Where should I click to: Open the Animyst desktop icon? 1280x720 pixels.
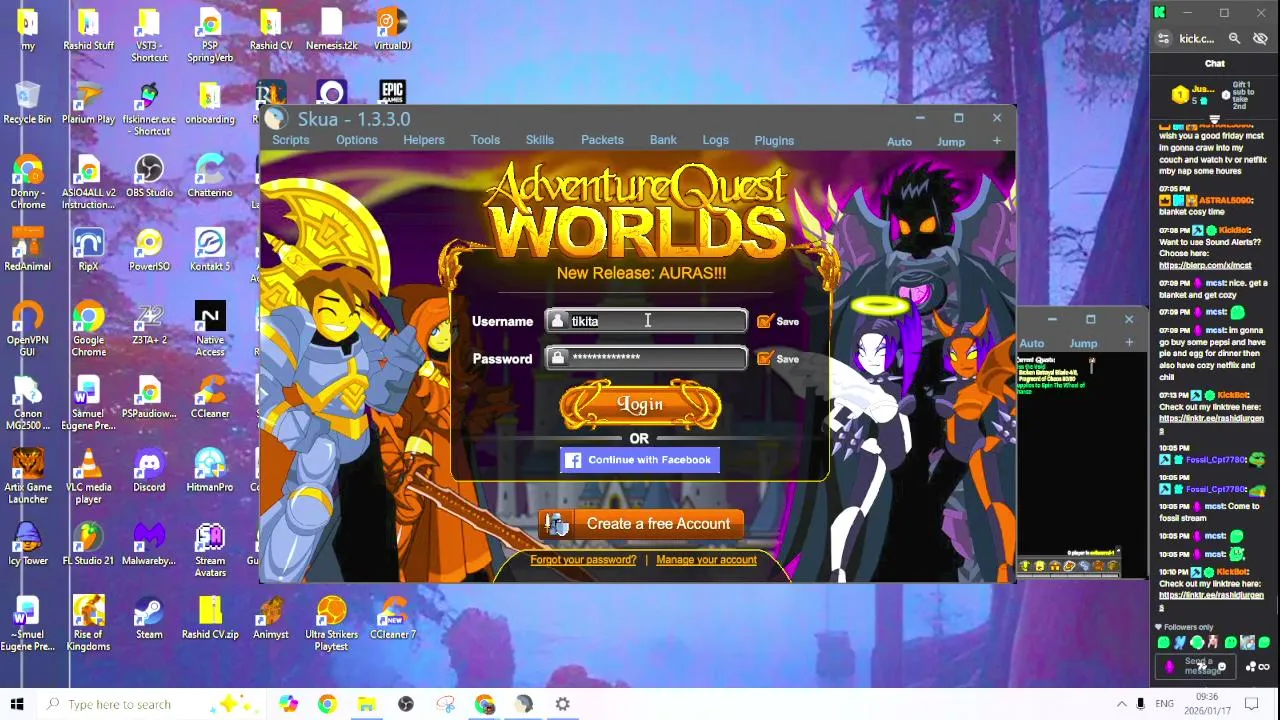pyautogui.click(x=271, y=618)
